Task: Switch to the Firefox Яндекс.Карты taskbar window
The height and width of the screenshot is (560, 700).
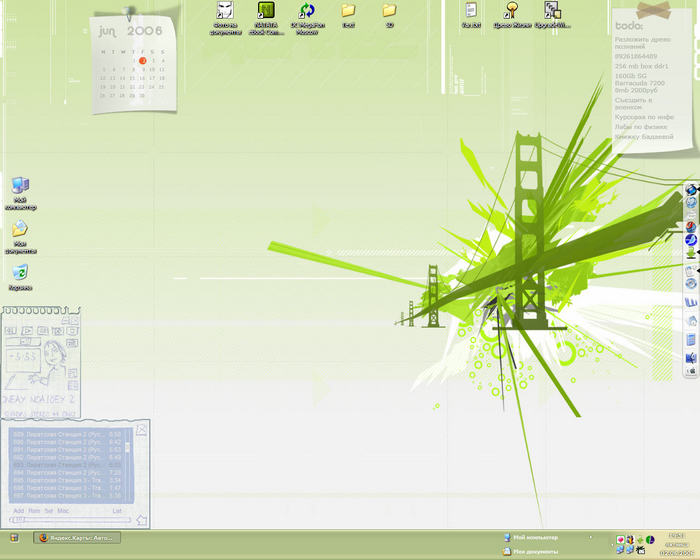Action: pos(77,538)
